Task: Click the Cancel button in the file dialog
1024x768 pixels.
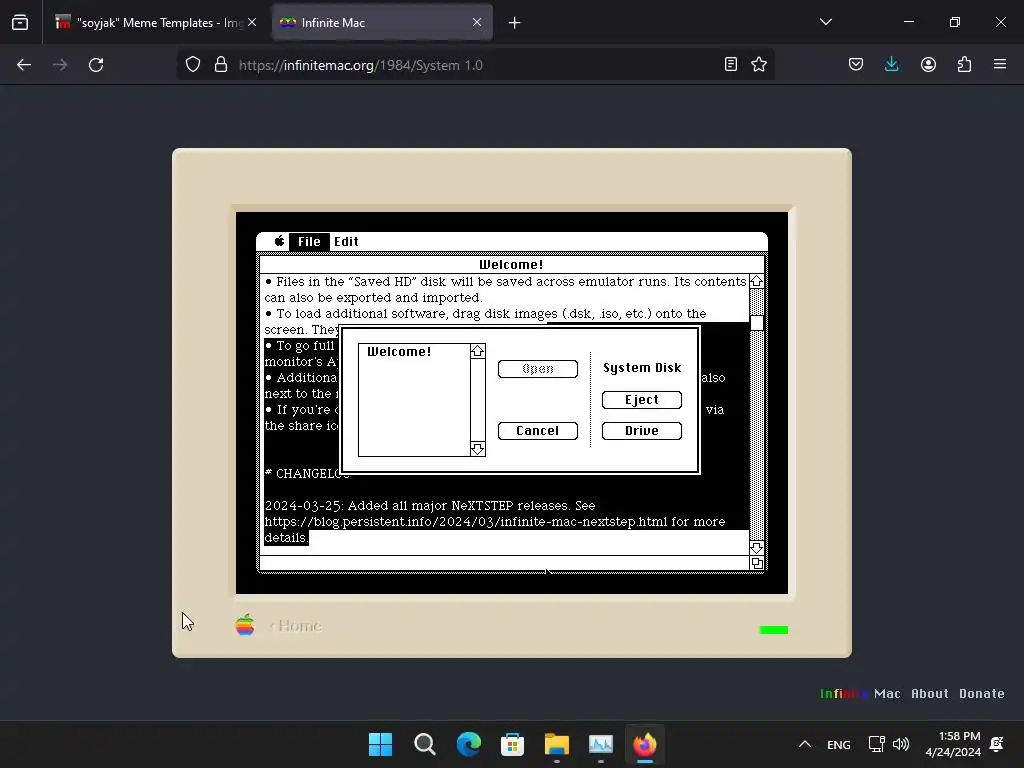Action: (537, 431)
